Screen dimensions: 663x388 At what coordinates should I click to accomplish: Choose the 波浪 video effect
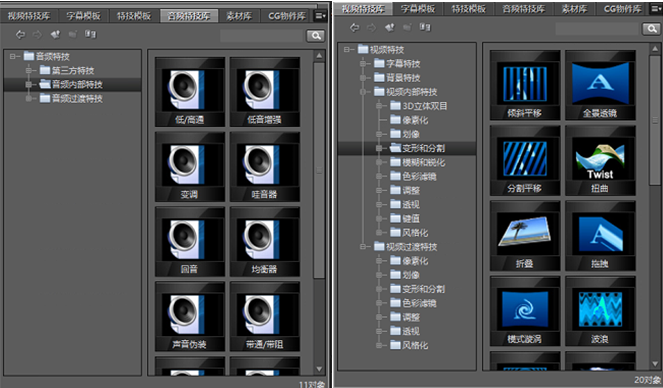600,311
